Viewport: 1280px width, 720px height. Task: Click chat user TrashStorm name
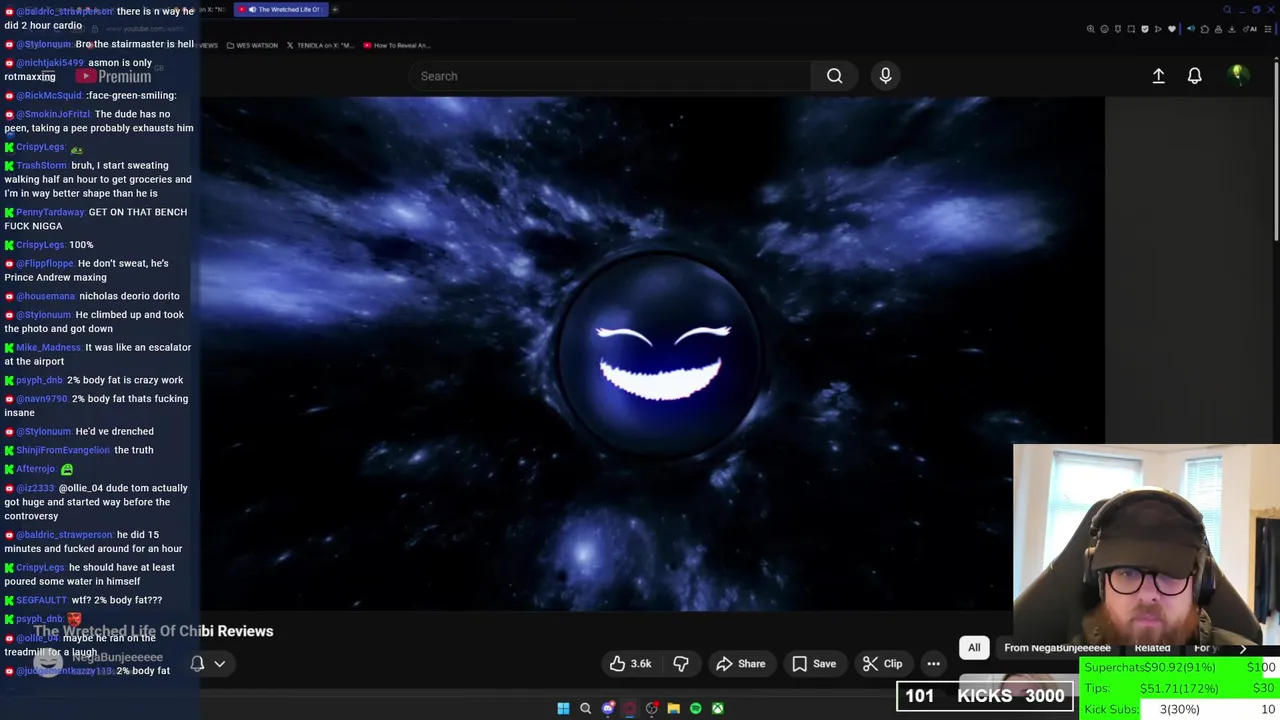41,165
